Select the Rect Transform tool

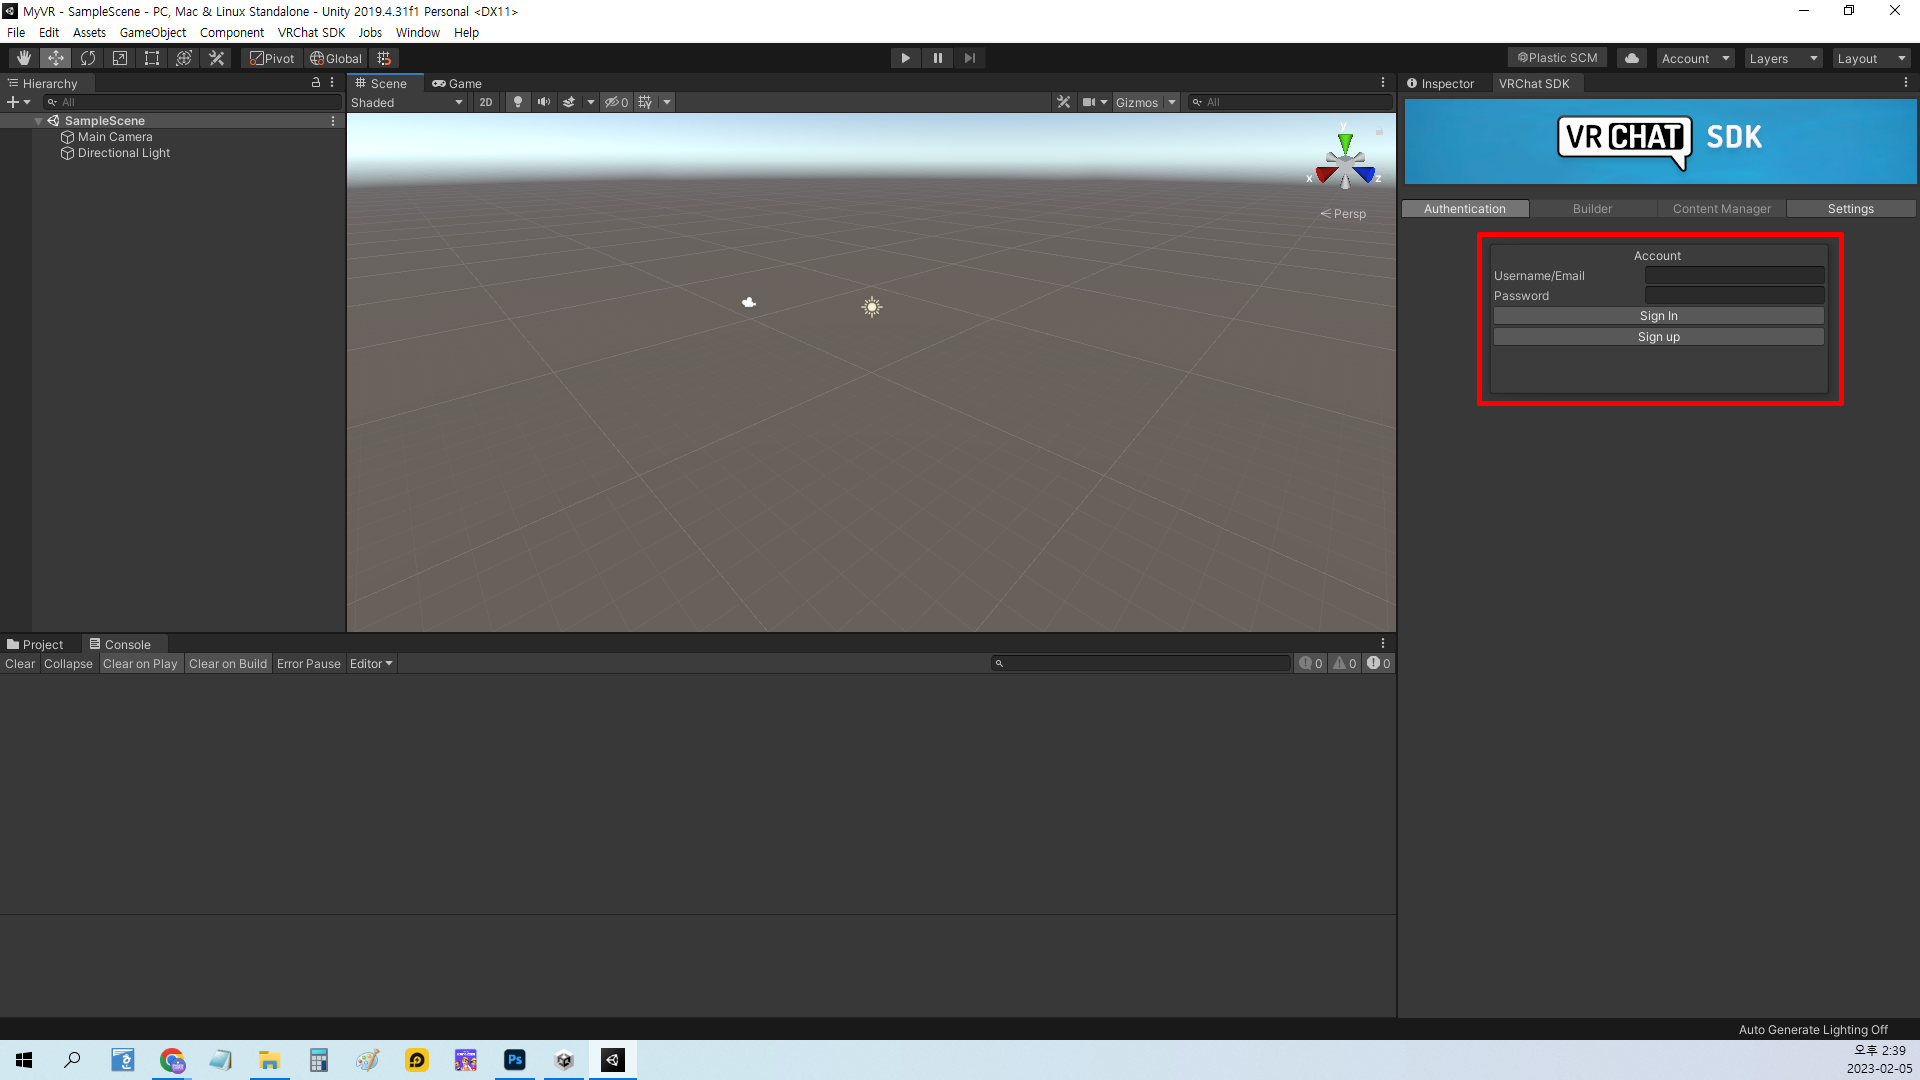coord(152,58)
